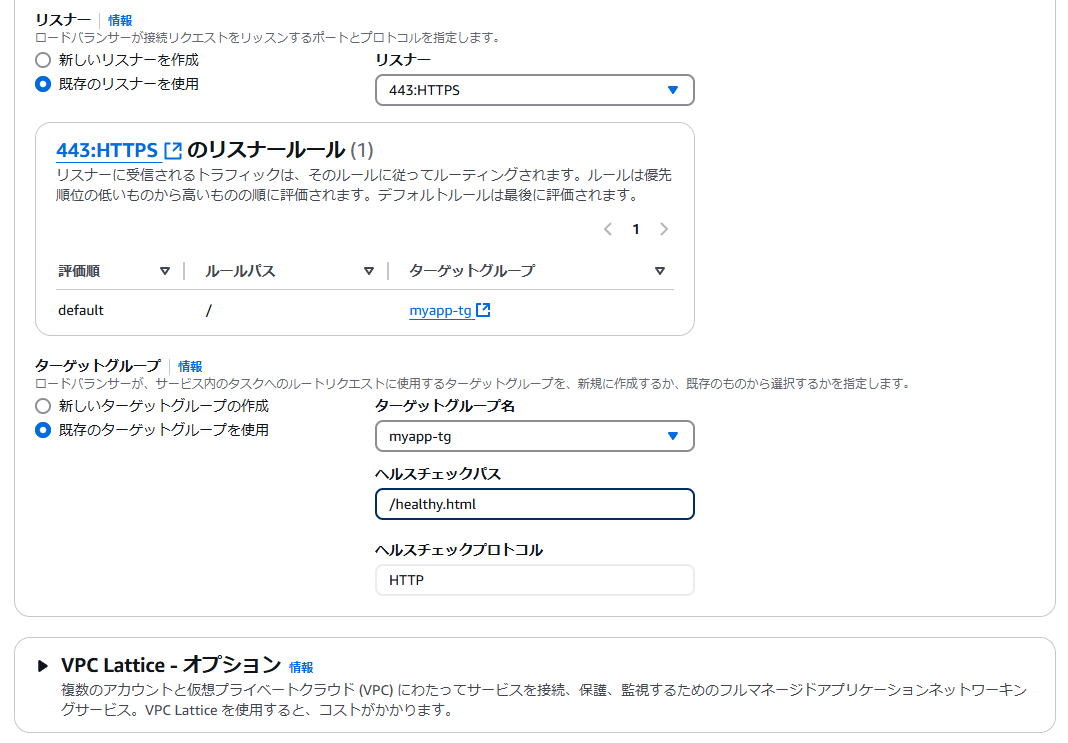1068x743 pixels.
Task: Click the ヘルスチェックパス input field
Action: 535,504
